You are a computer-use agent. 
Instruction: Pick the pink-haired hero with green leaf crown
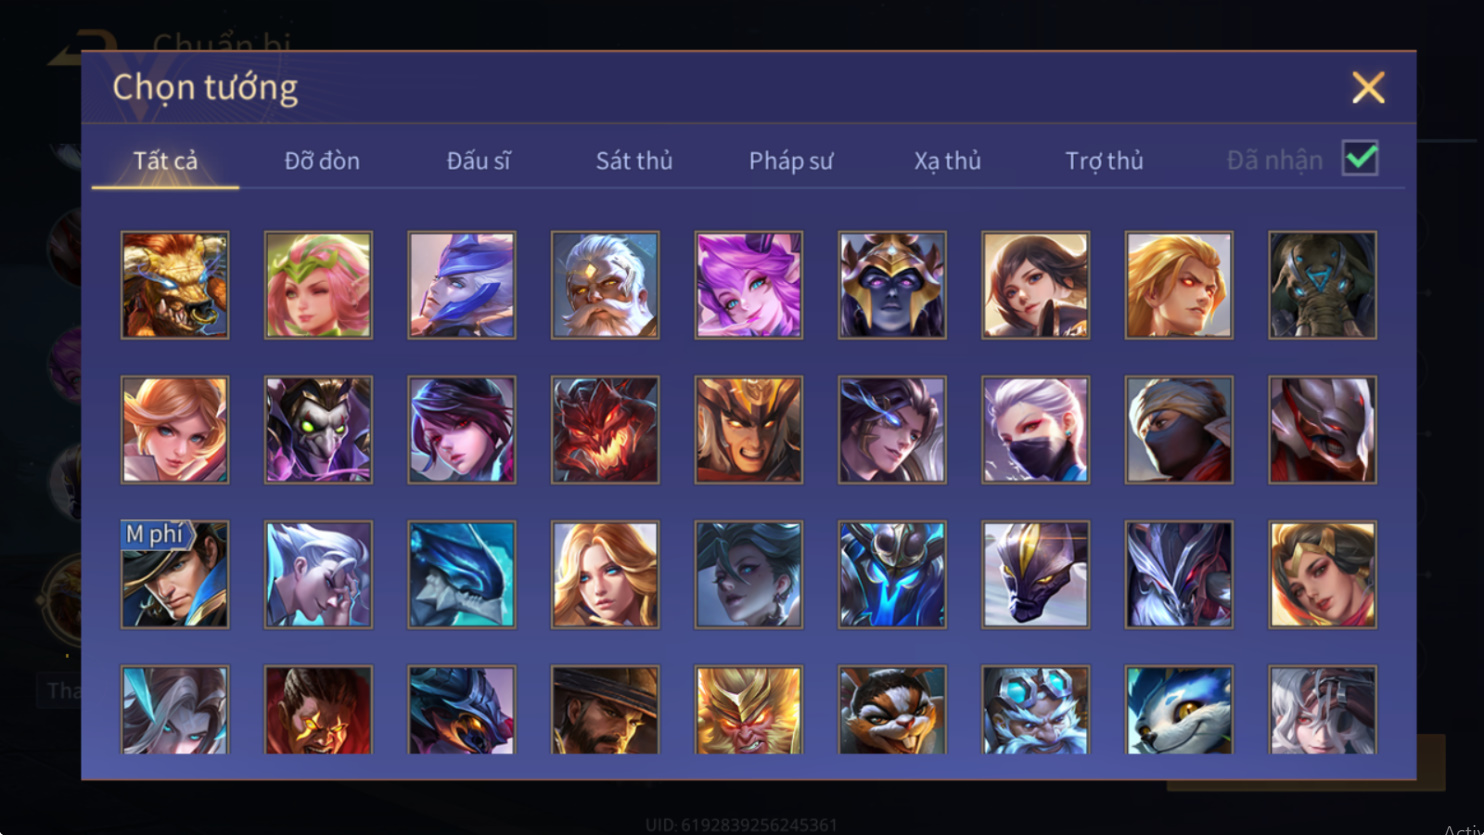(318, 285)
